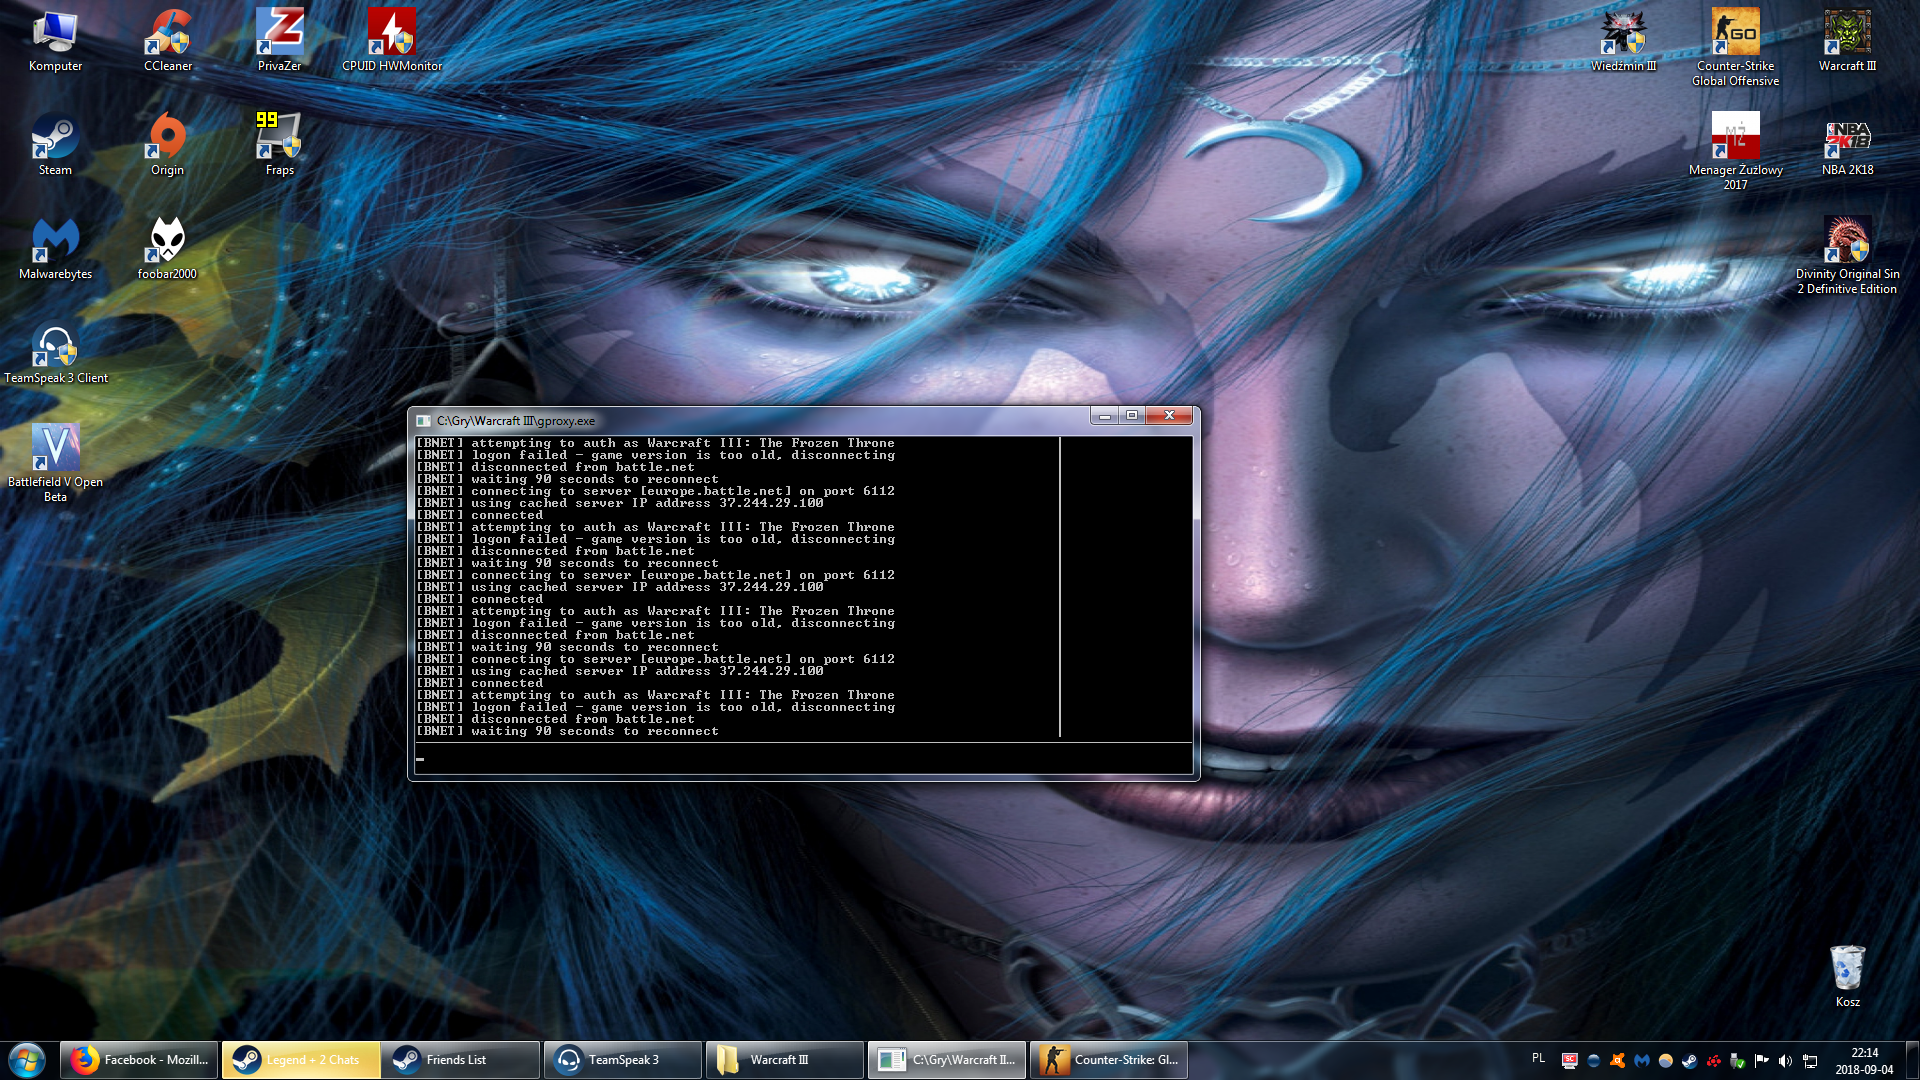Open the Action Center flag tray icon
This screenshot has height=1080, width=1920.
(x=1762, y=1061)
